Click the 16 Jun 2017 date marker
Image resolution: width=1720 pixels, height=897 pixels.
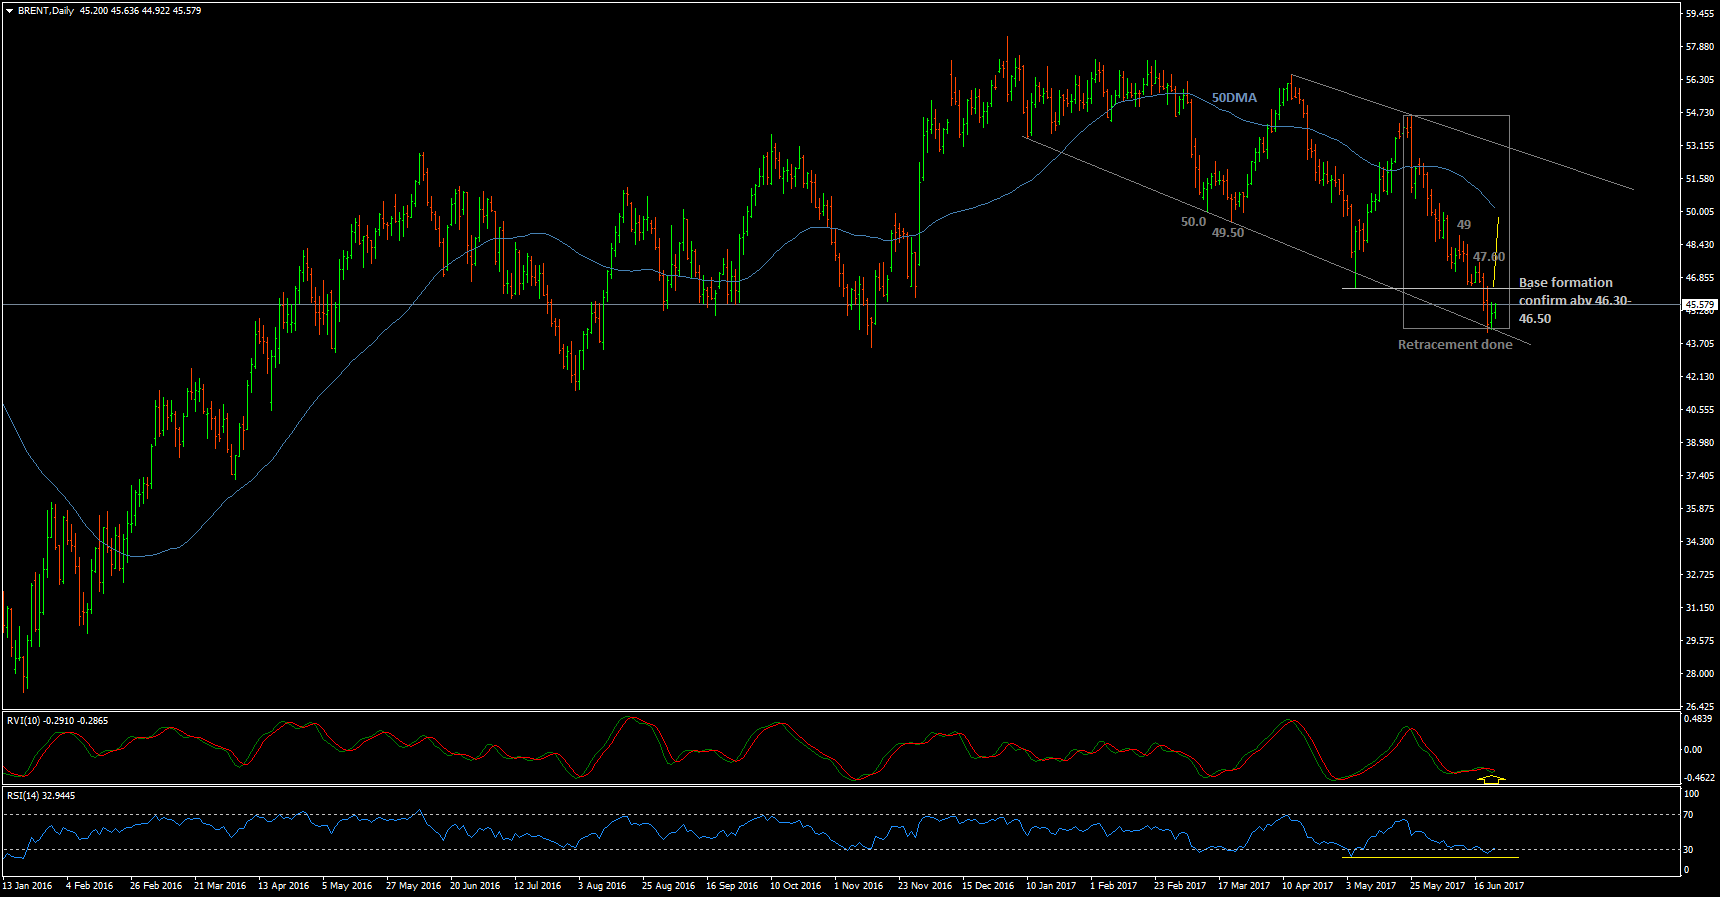(1498, 886)
